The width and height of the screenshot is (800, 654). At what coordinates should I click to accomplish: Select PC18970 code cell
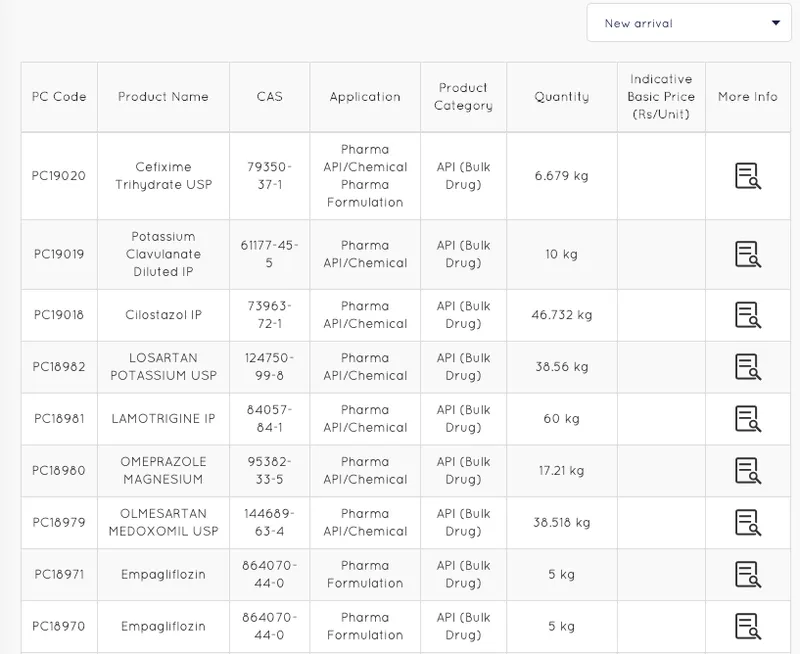59,626
